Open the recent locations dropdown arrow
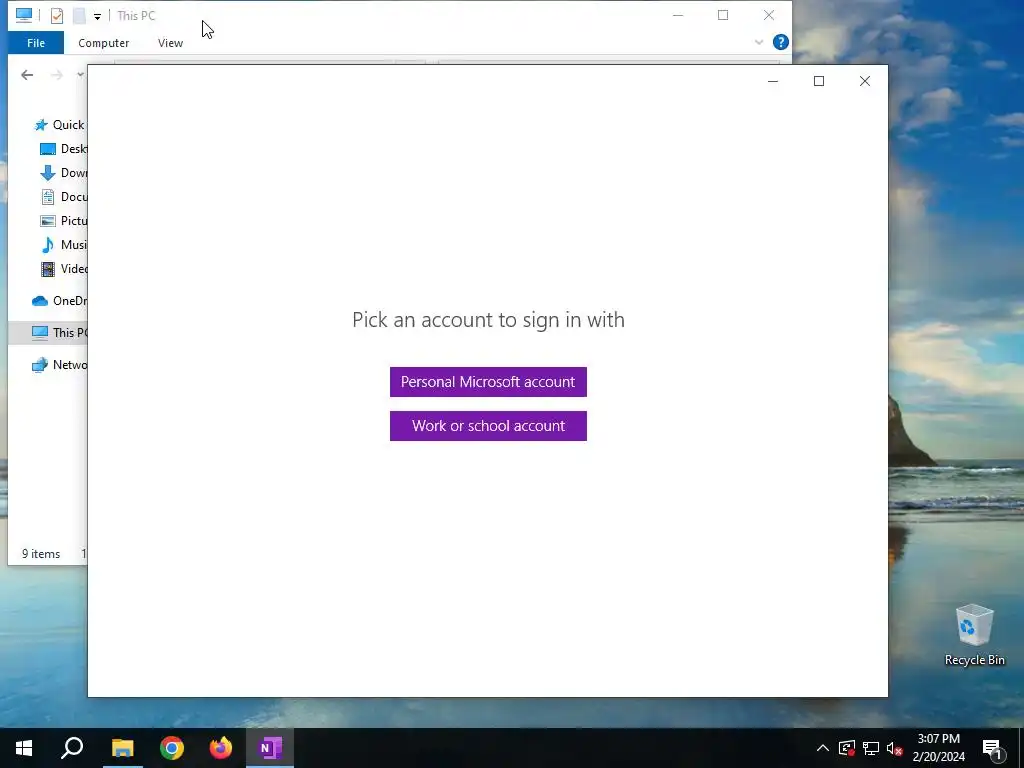Viewport: 1024px width, 768px height. coord(80,75)
